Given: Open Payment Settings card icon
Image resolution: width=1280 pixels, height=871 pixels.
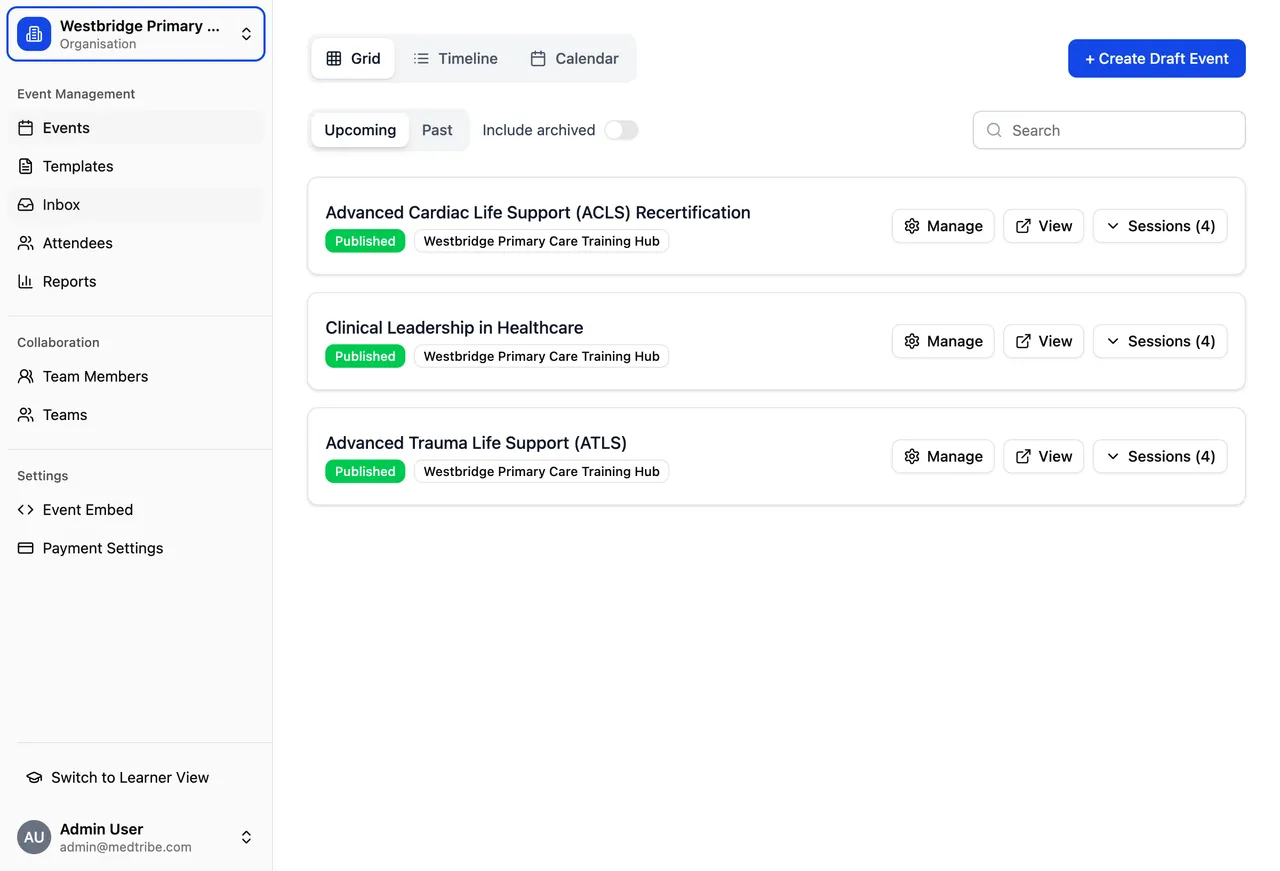Looking at the screenshot, I should [x=26, y=548].
